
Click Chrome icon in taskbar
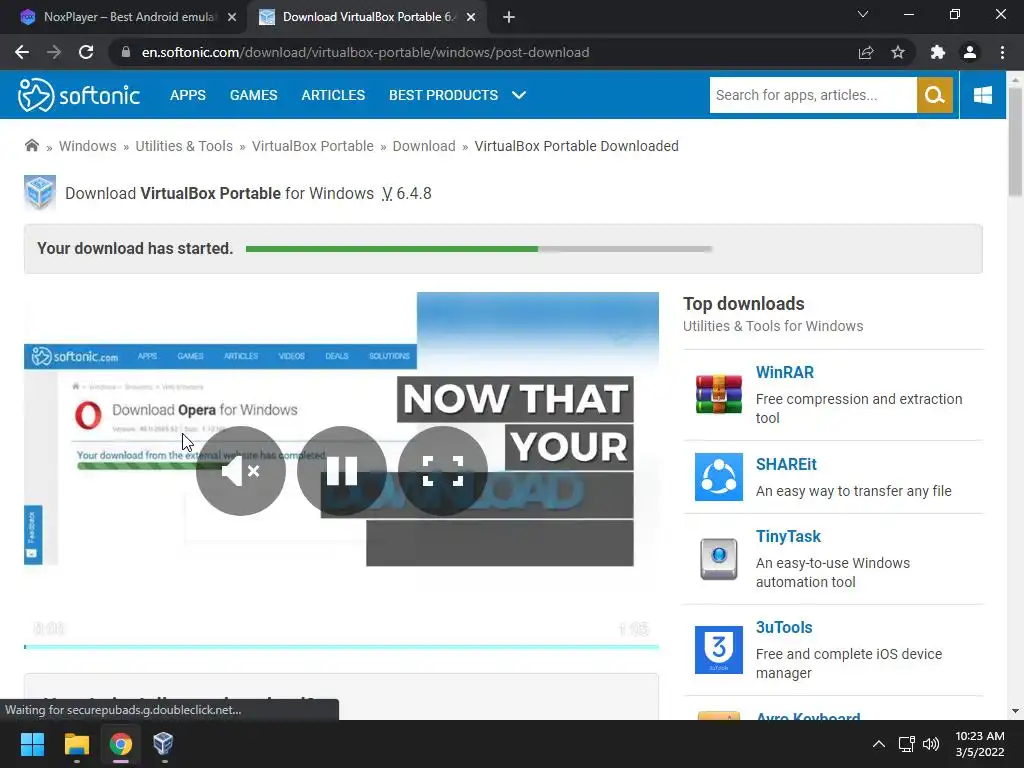coord(120,744)
